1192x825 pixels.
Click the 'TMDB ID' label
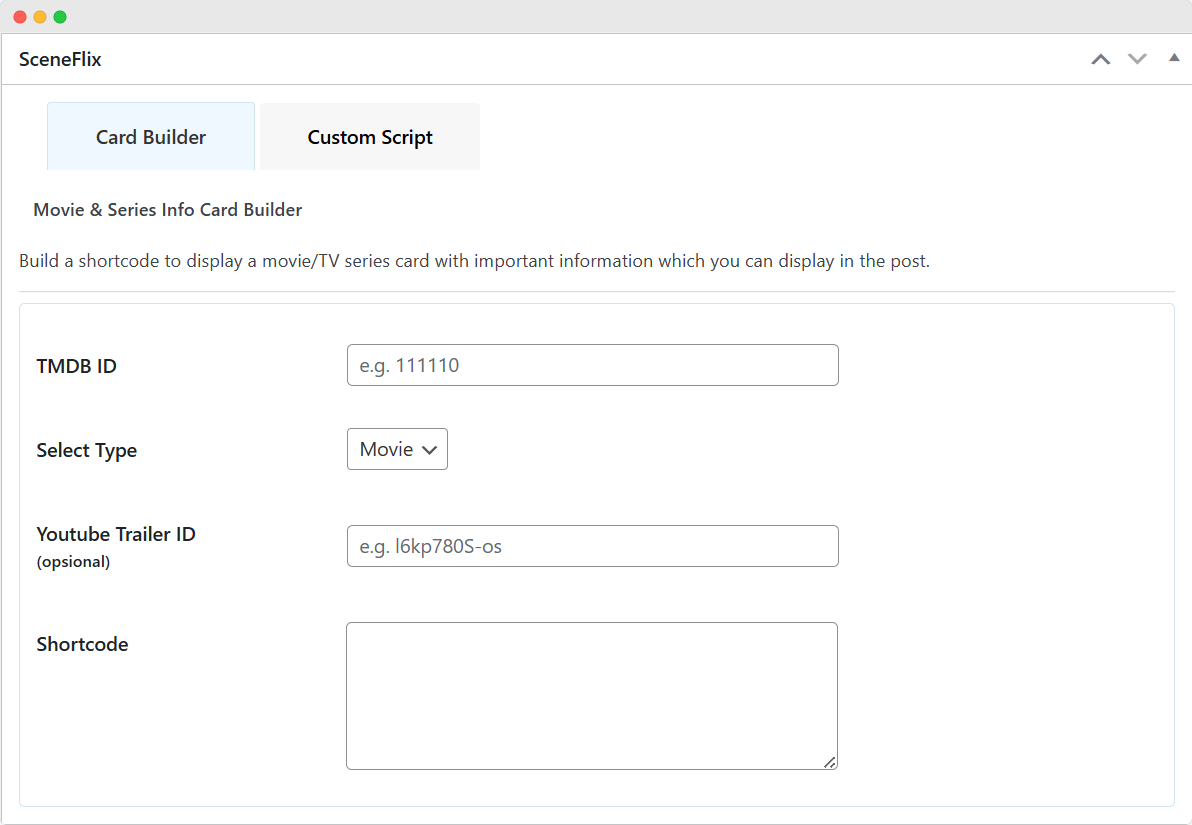(77, 366)
